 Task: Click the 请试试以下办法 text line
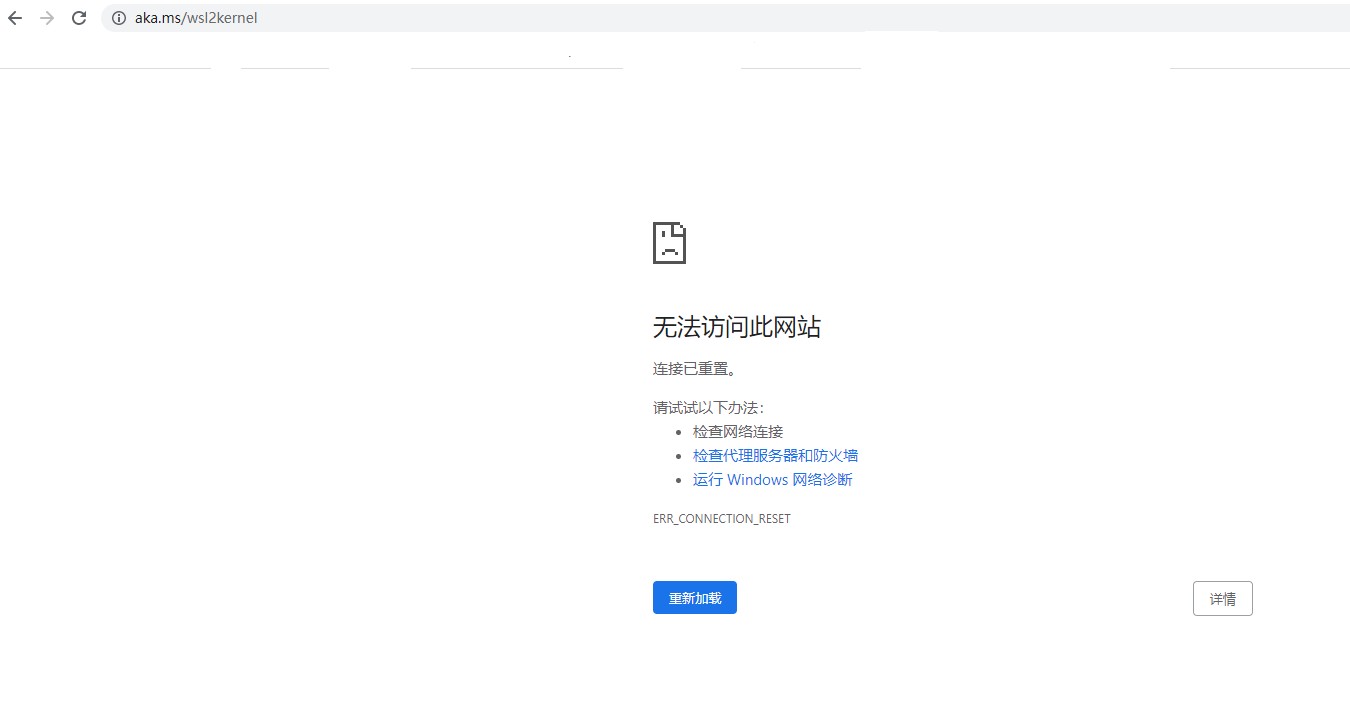tap(708, 408)
